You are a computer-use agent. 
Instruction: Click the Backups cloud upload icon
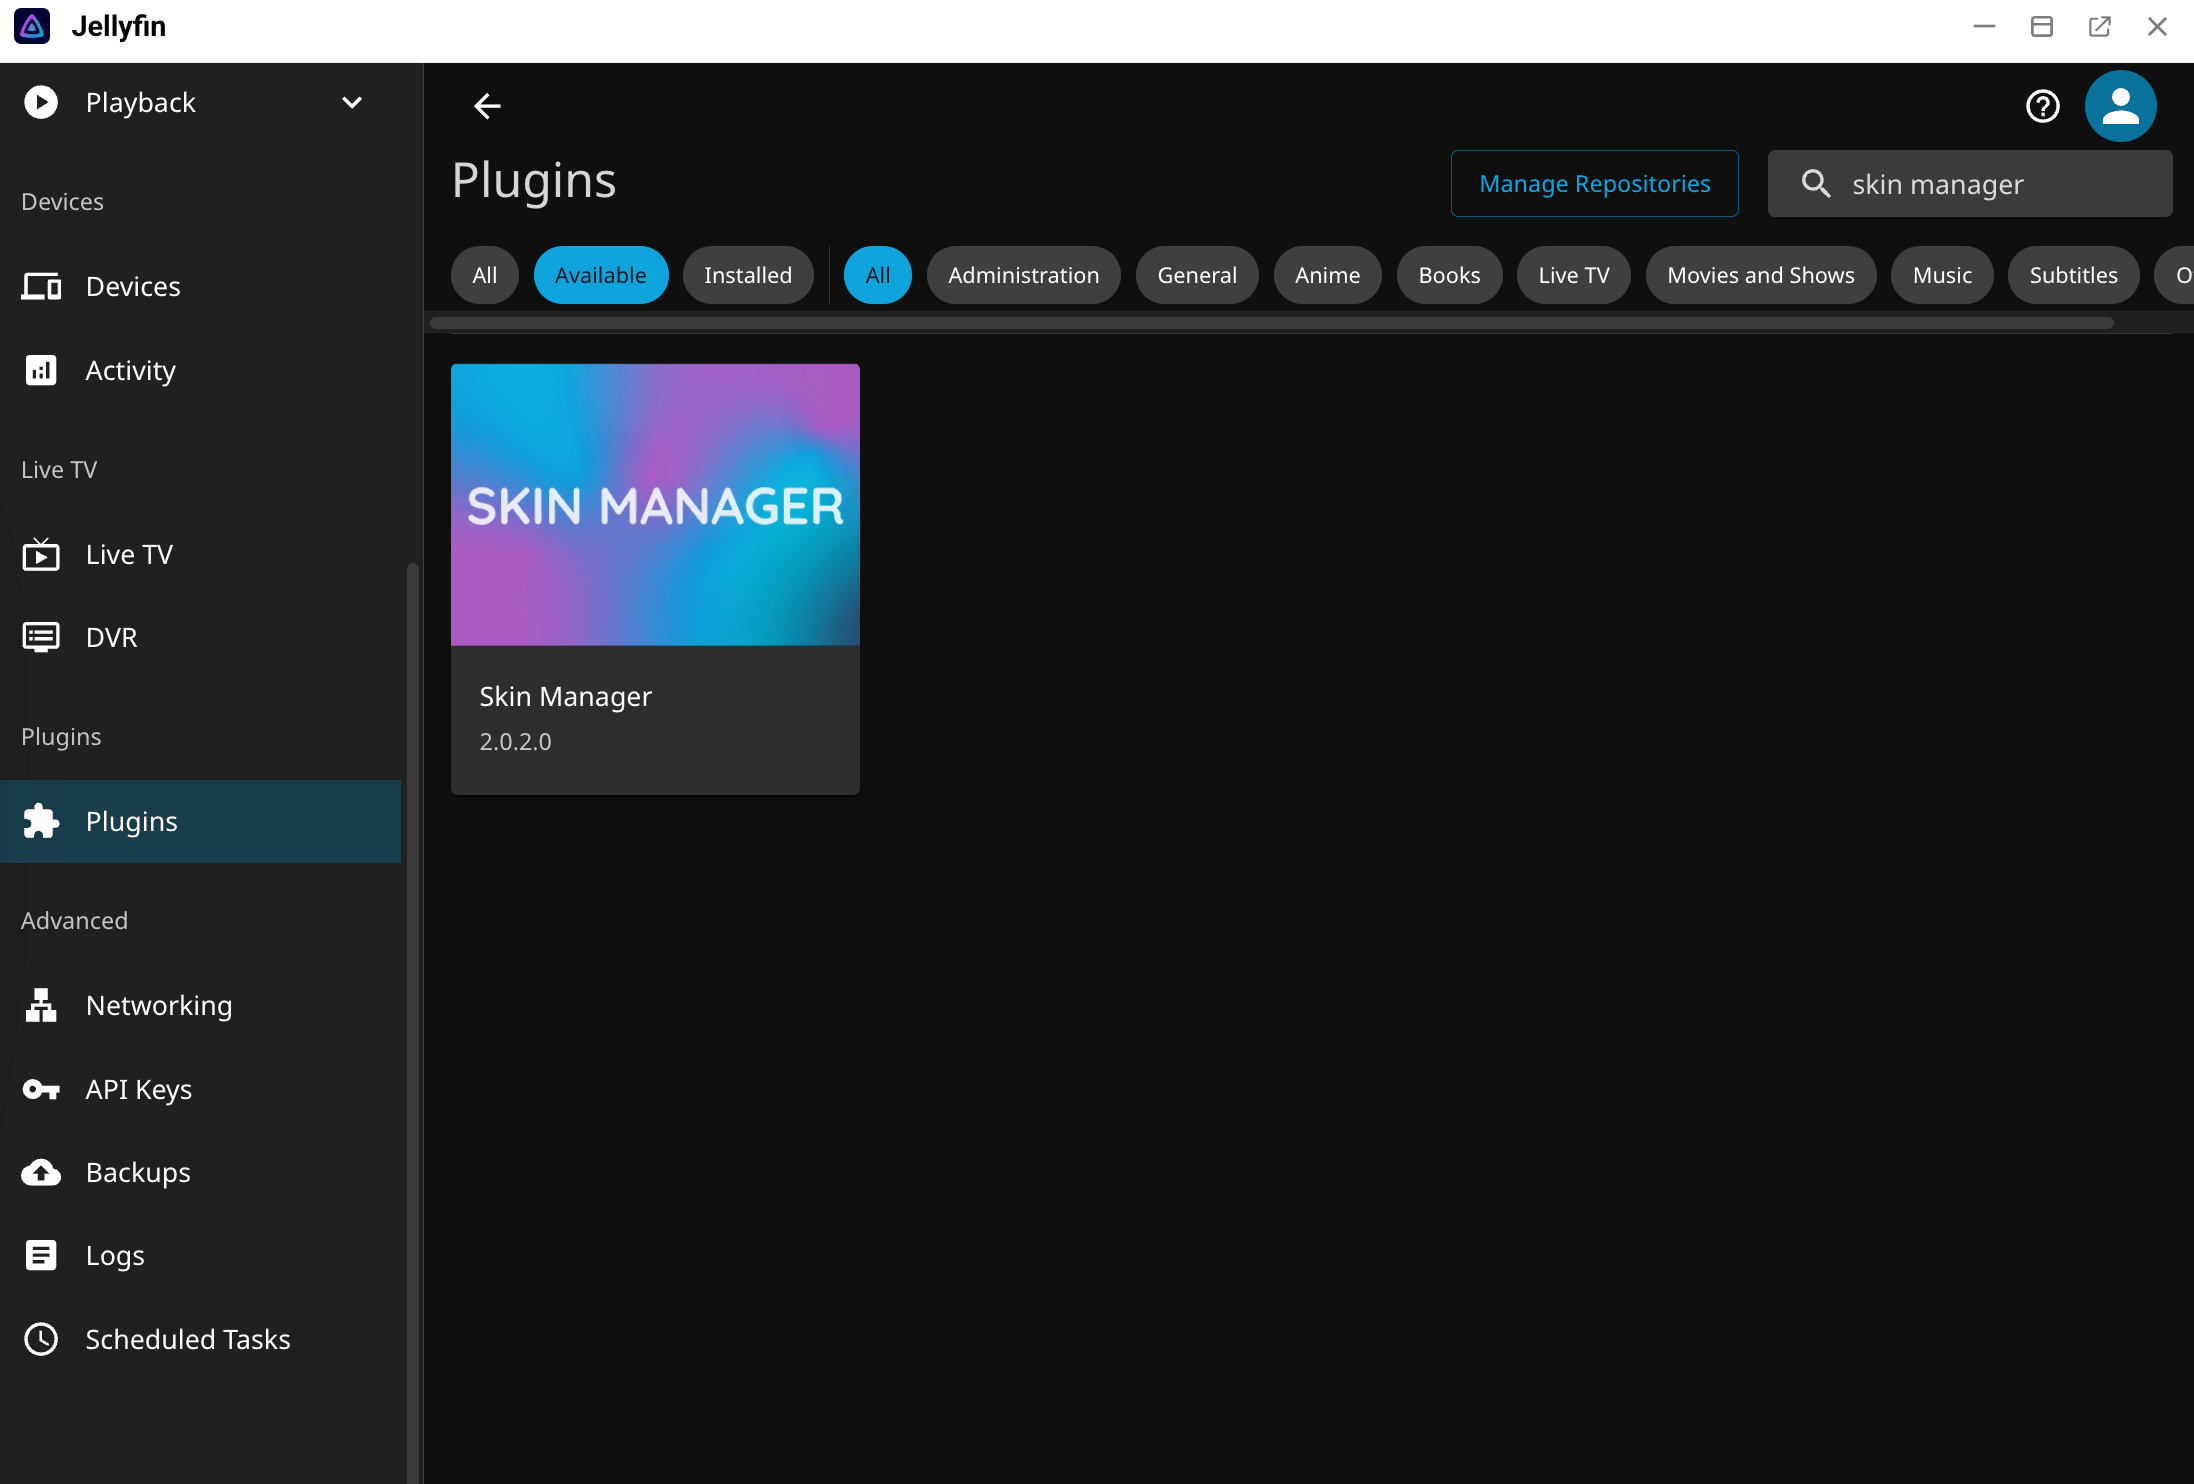click(41, 1172)
